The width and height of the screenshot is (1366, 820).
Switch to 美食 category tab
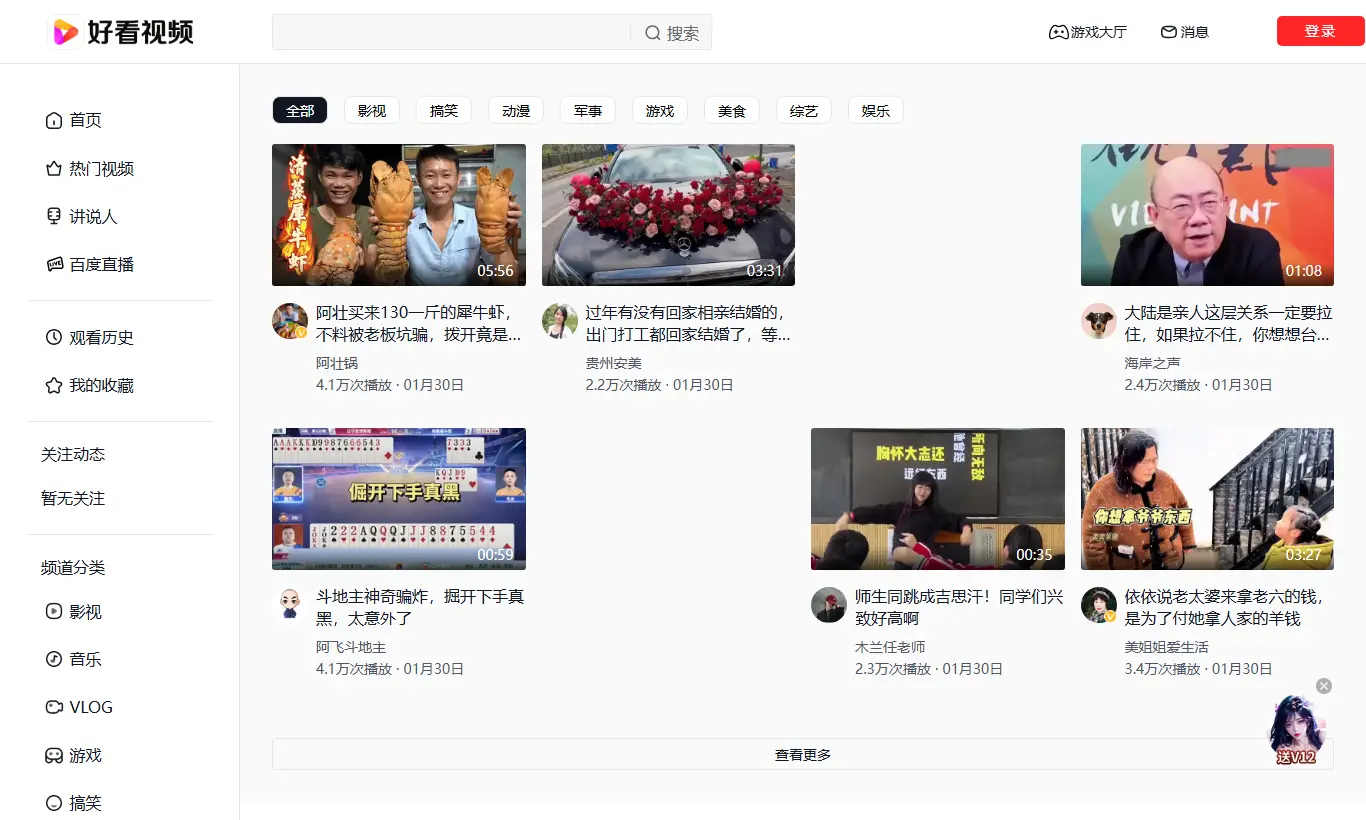pyautogui.click(x=732, y=111)
